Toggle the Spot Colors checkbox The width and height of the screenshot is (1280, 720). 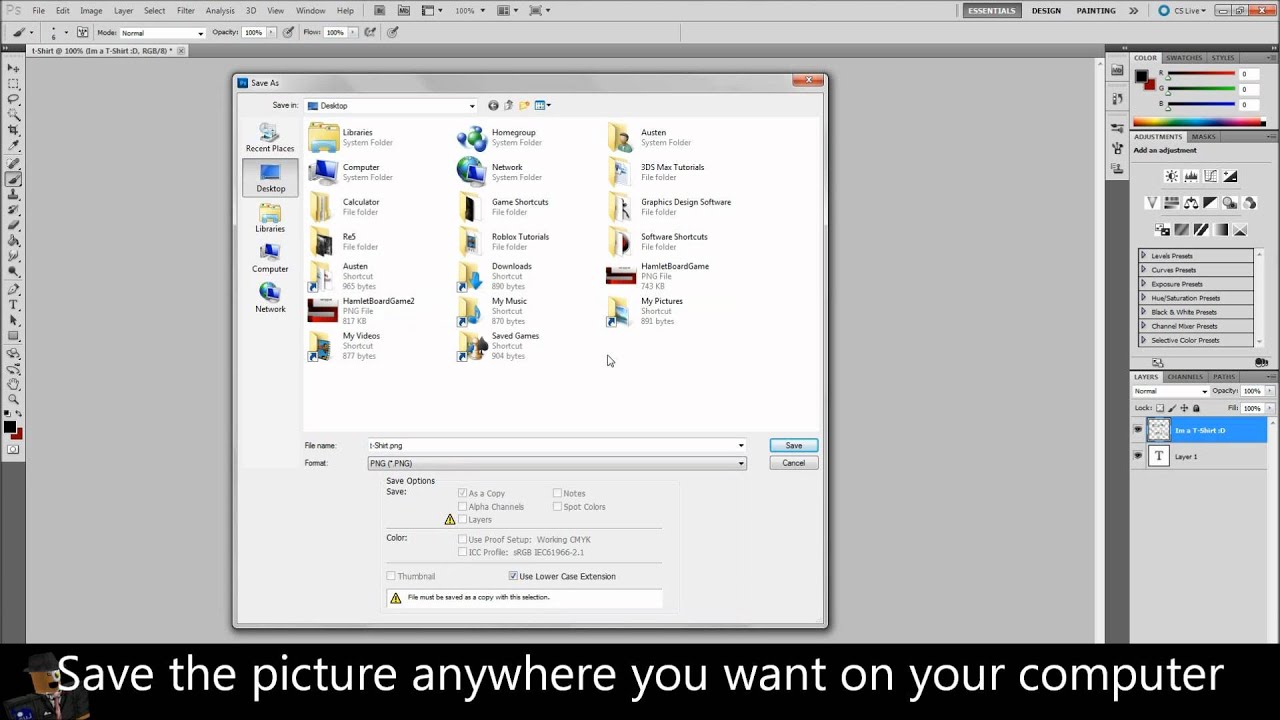coord(557,507)
